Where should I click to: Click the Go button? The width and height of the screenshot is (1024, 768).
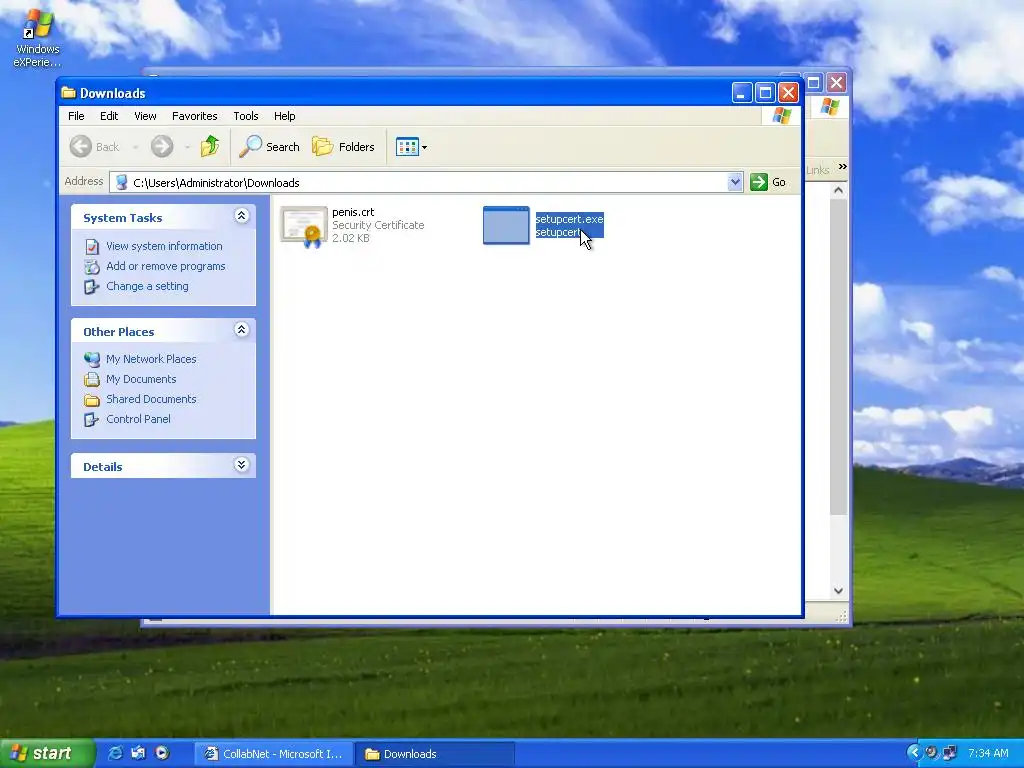coord(768,182)
